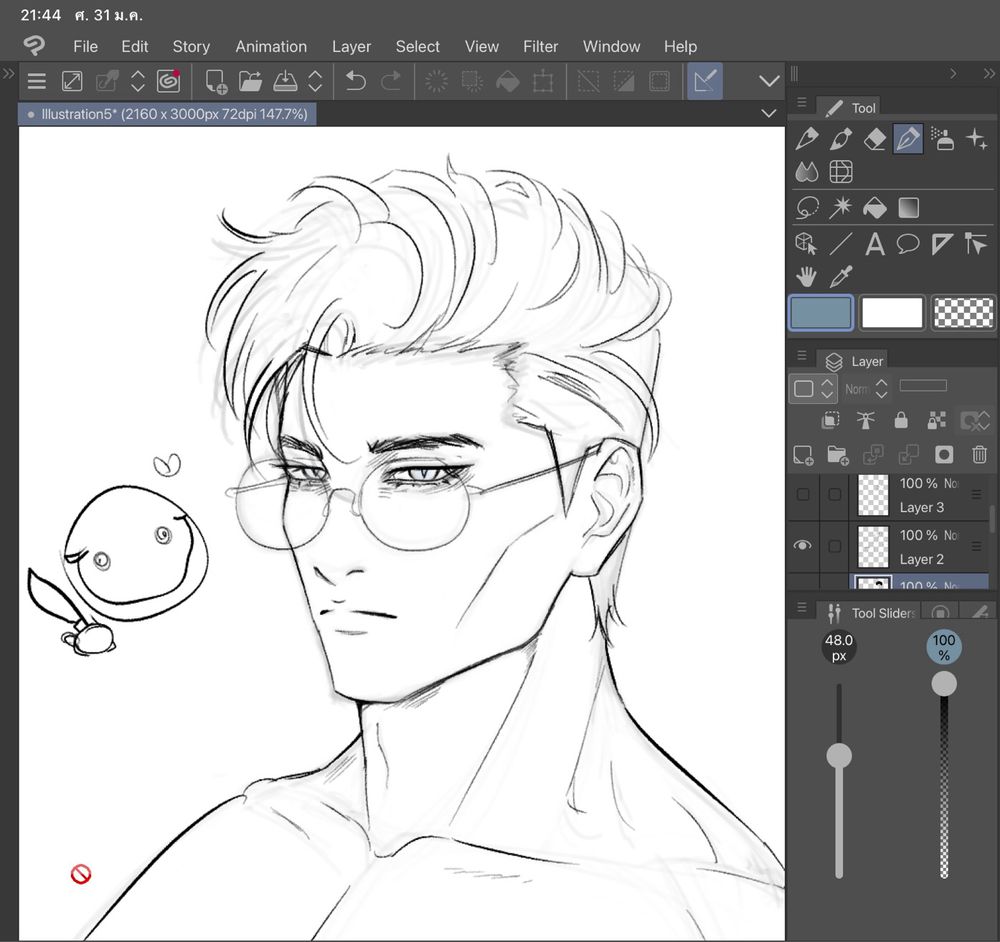Toggle the lock layer icon
Viewport: 1000px width, 942px height.
pyautogui.click(x=901, y=420)
